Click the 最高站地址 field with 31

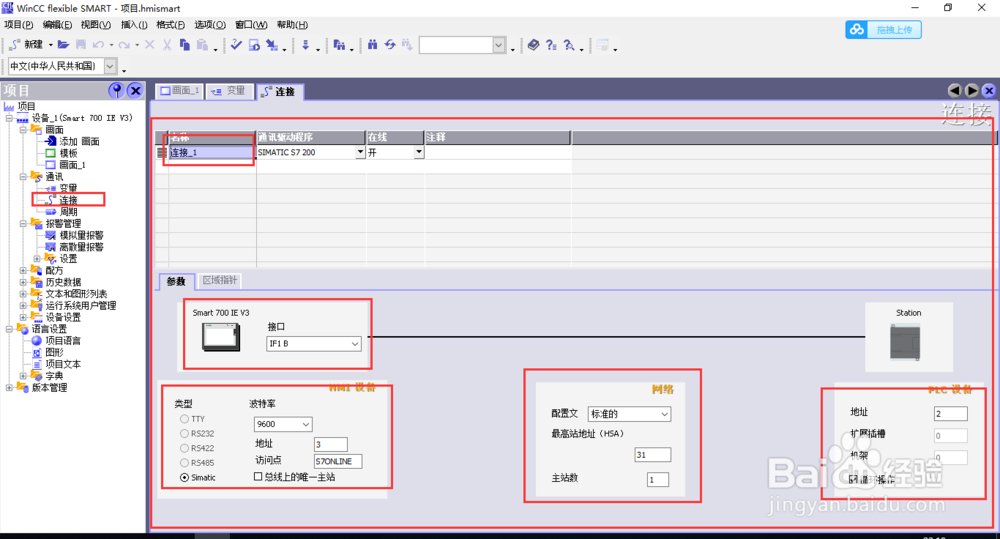652,455
